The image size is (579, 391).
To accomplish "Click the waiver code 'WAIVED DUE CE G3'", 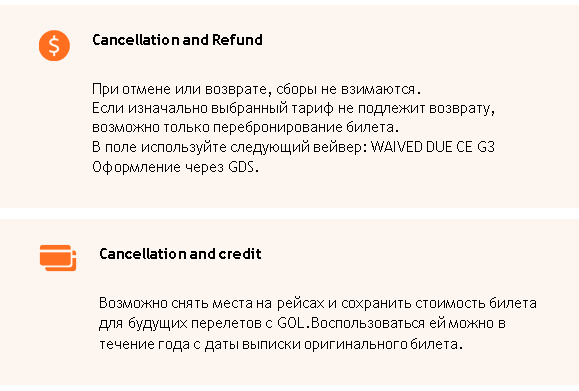I will [432, 147].
